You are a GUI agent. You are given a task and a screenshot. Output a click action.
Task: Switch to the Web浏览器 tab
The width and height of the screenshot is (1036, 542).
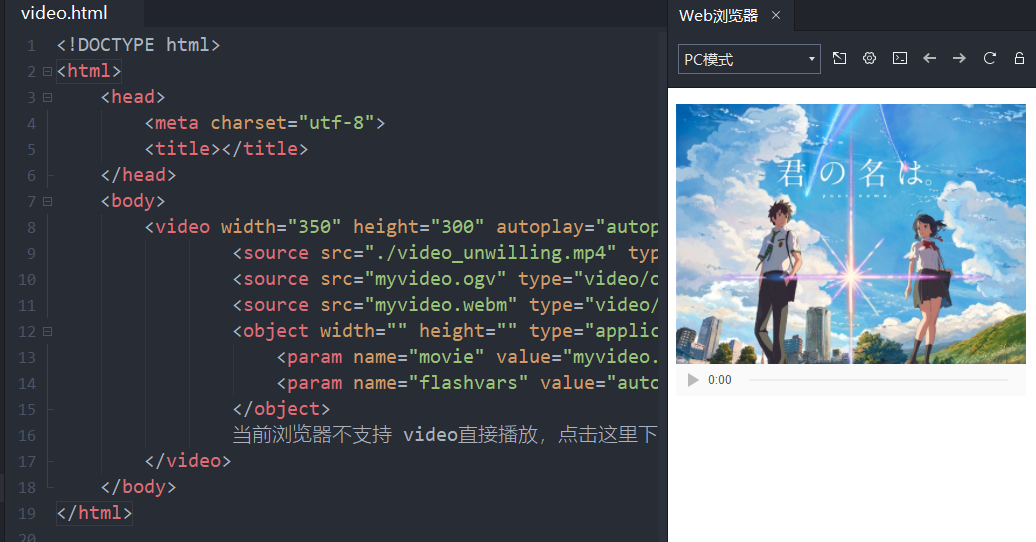[718, 15]
